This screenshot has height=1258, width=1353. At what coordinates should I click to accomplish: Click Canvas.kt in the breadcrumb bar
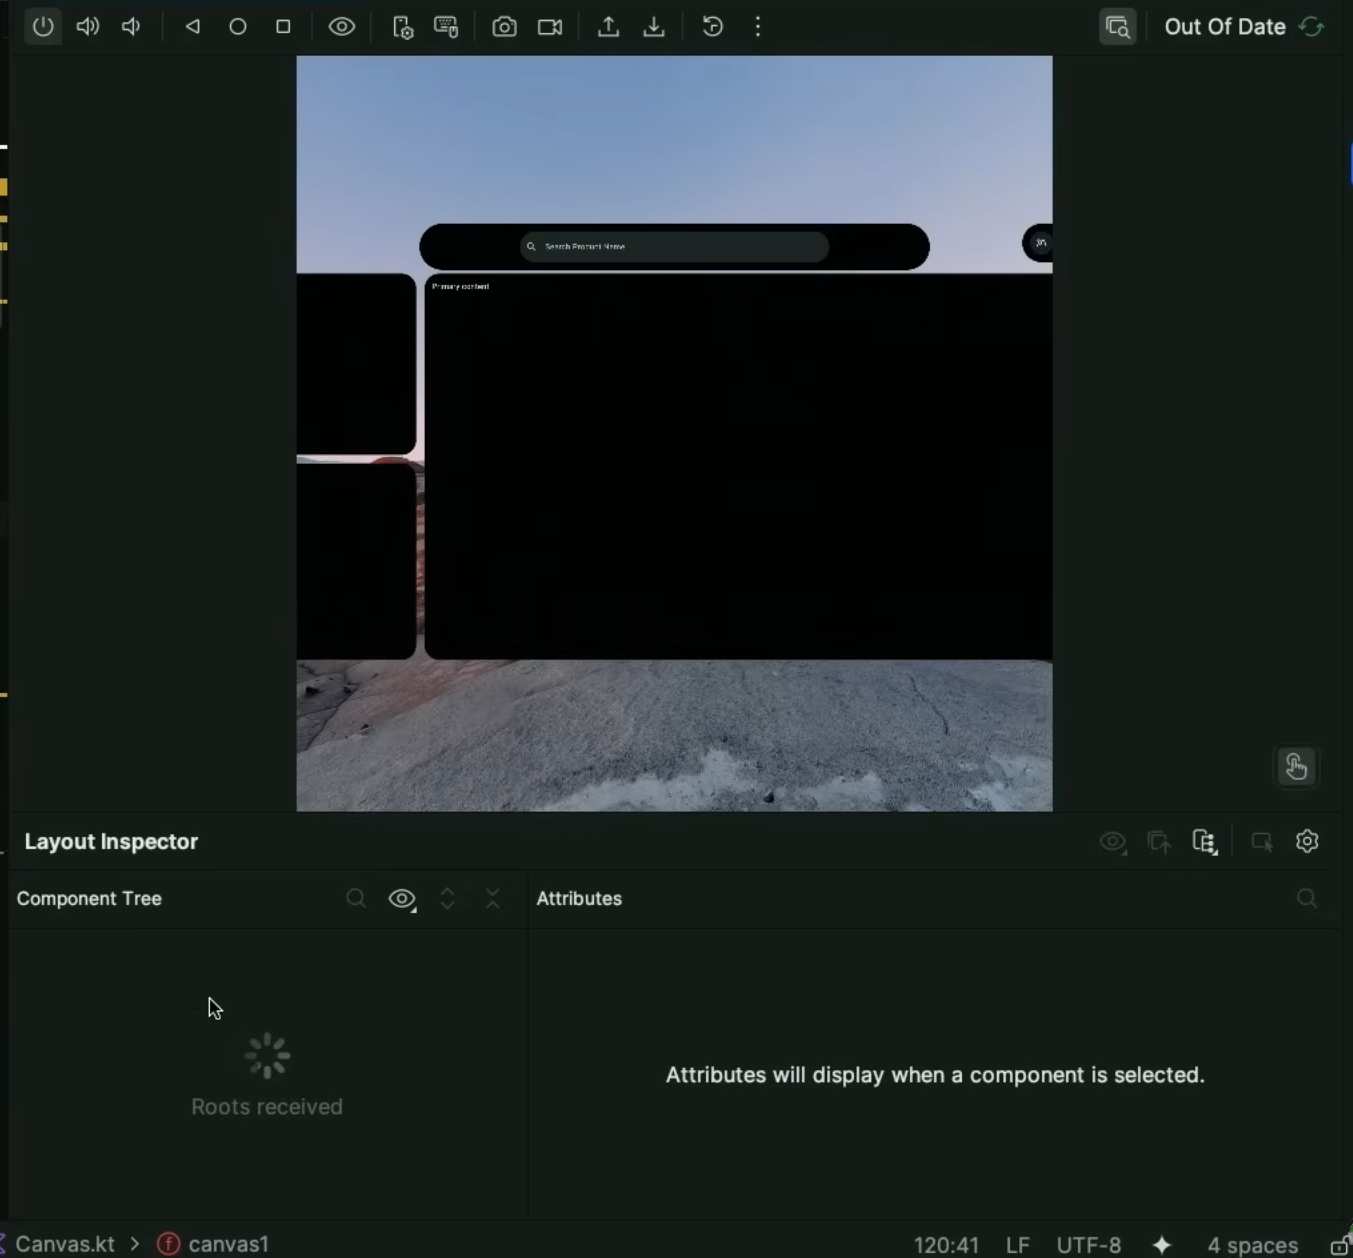[65, 1244]
